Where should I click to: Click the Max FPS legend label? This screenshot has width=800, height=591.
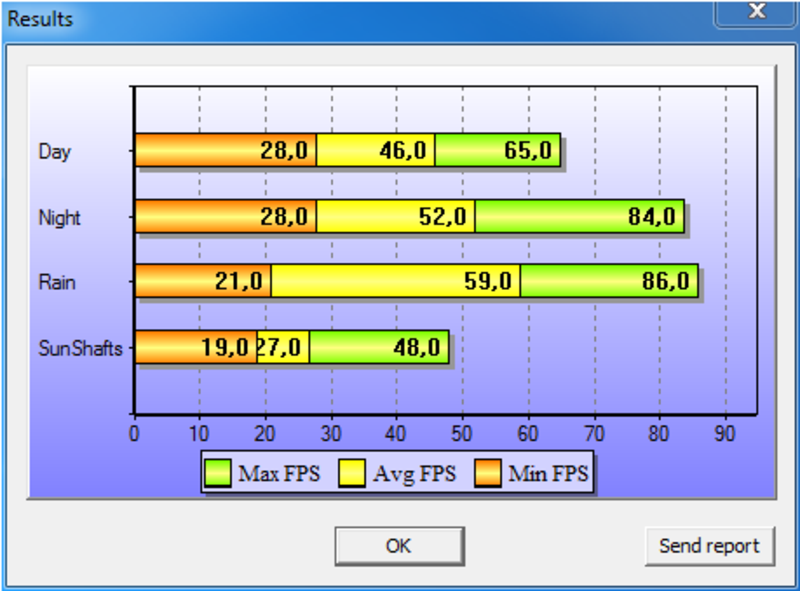[279, 474]
